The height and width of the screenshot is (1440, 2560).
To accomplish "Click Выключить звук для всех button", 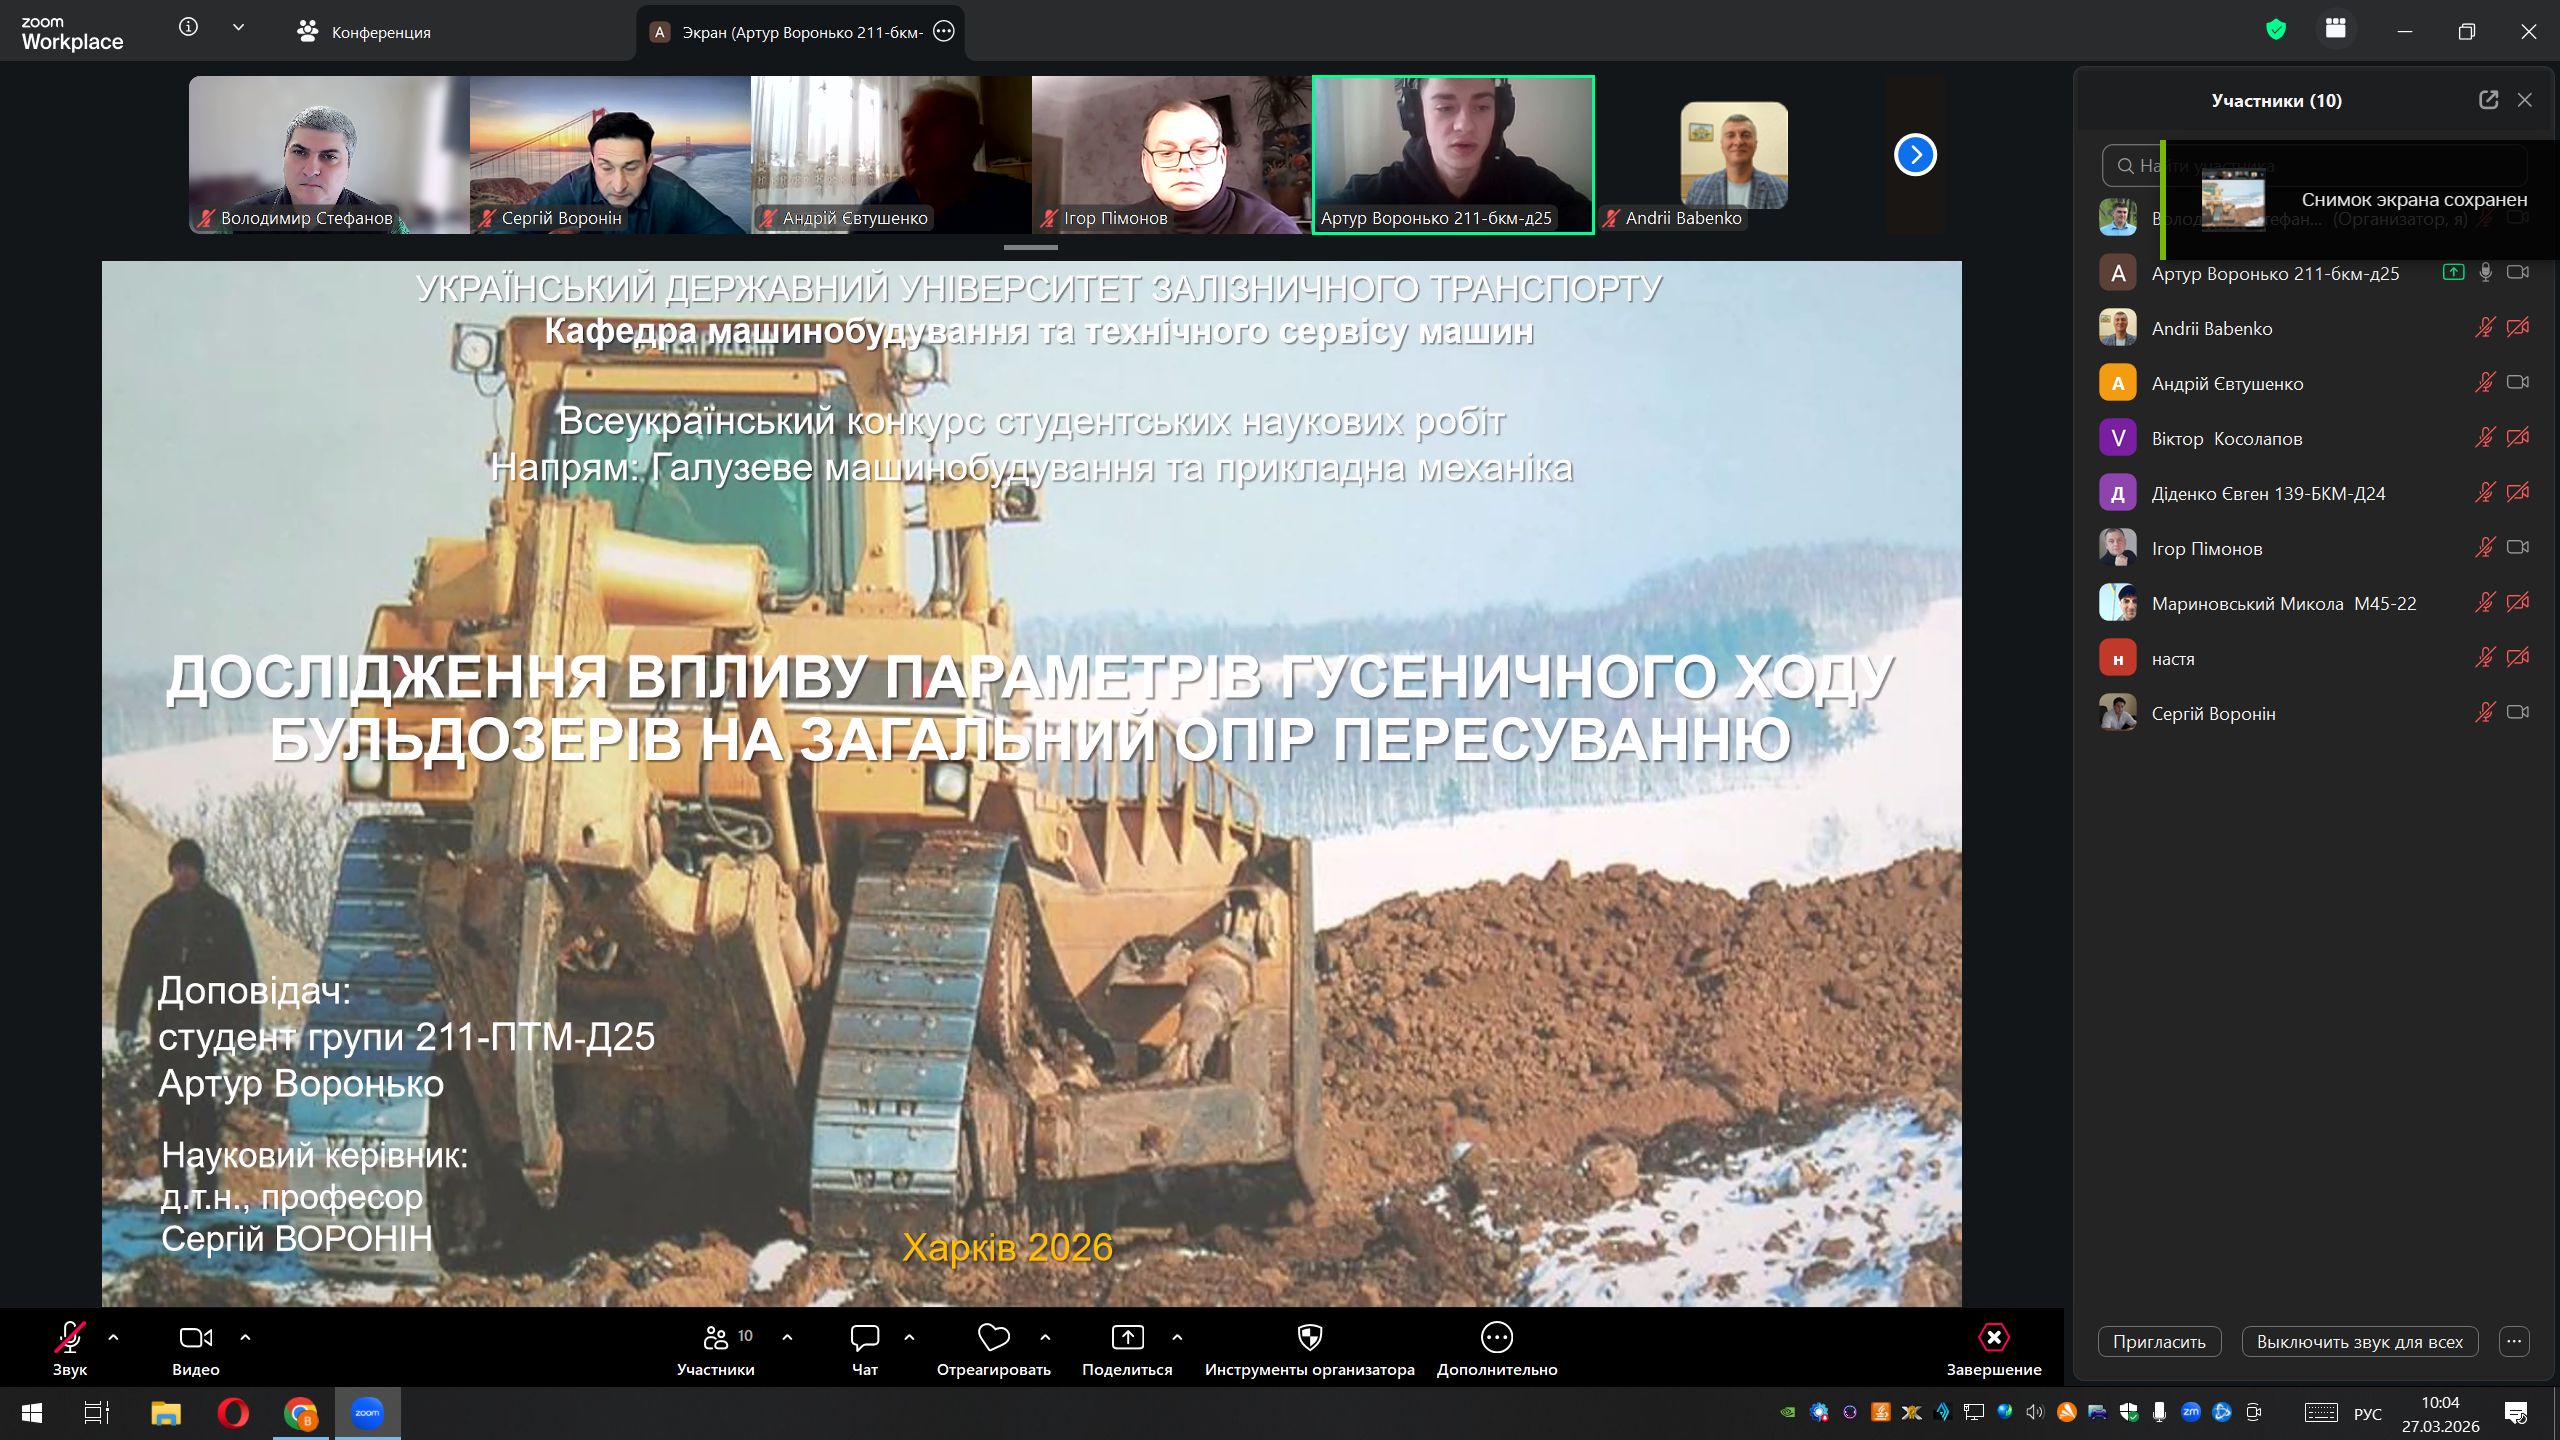I will pos(2359,1342).
